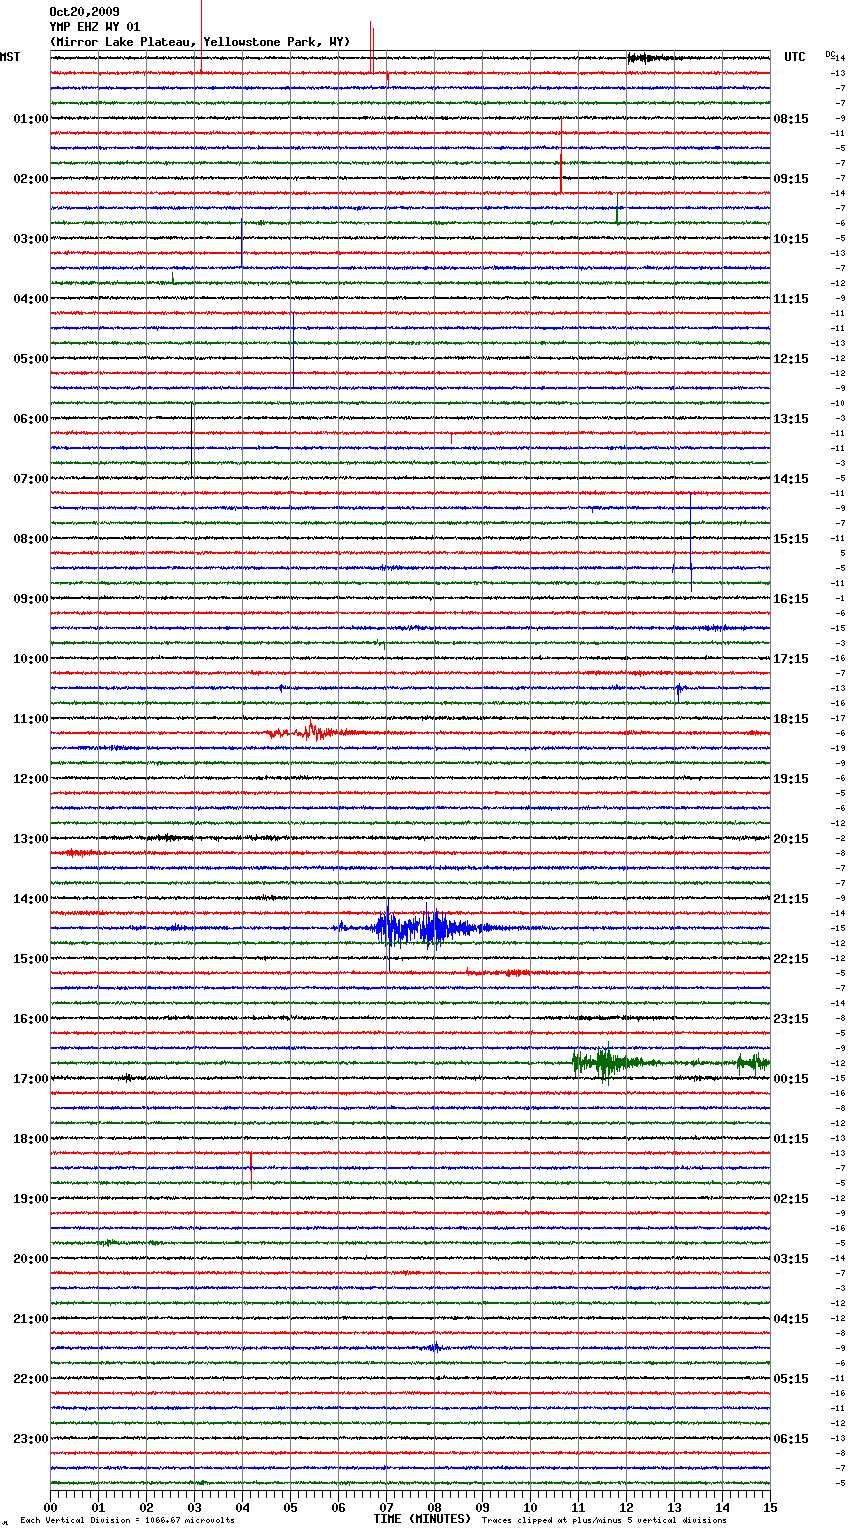
Task: Click the '16:15' UTC time label
Action: [x=791, y=599]
